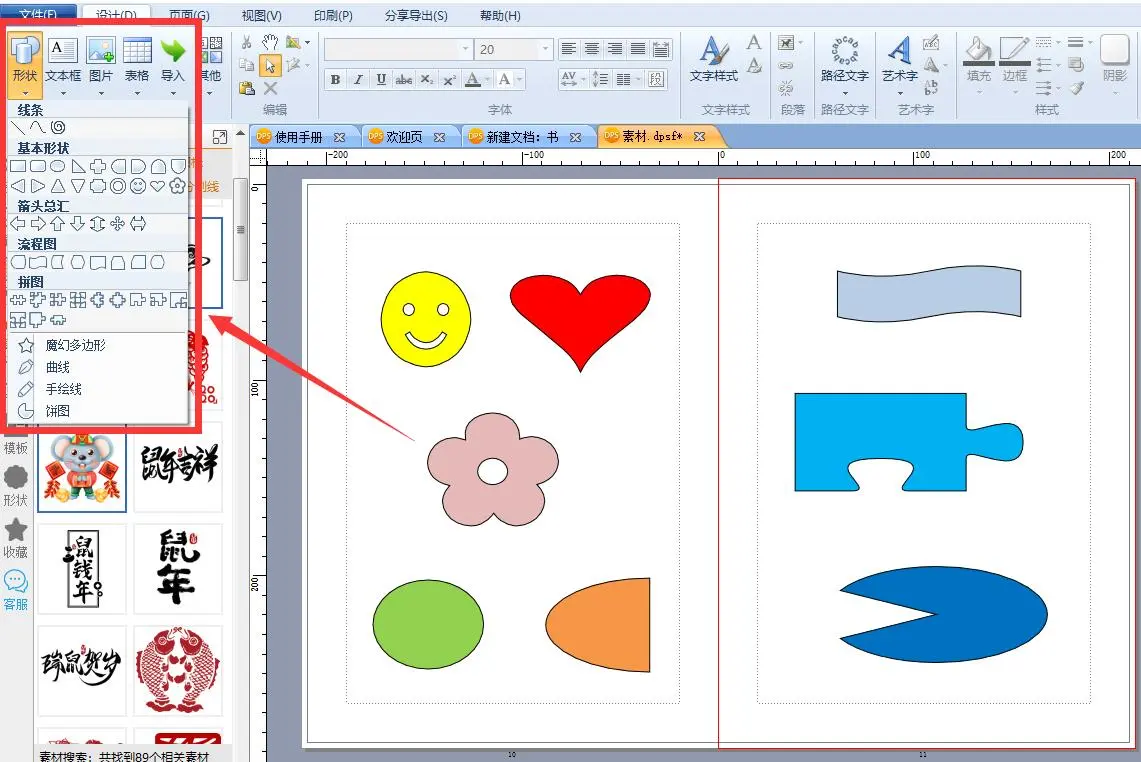Click the text box (文本框) tool
The height and width of the screenshot is (762, 1141).
[63, 60]
